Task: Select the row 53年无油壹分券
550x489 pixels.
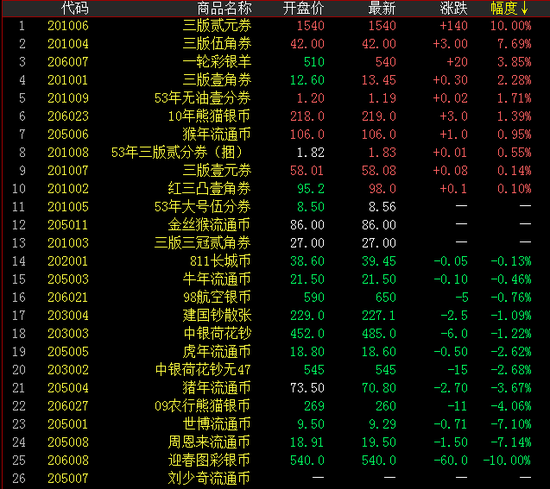Action: (x=276, y=98)
